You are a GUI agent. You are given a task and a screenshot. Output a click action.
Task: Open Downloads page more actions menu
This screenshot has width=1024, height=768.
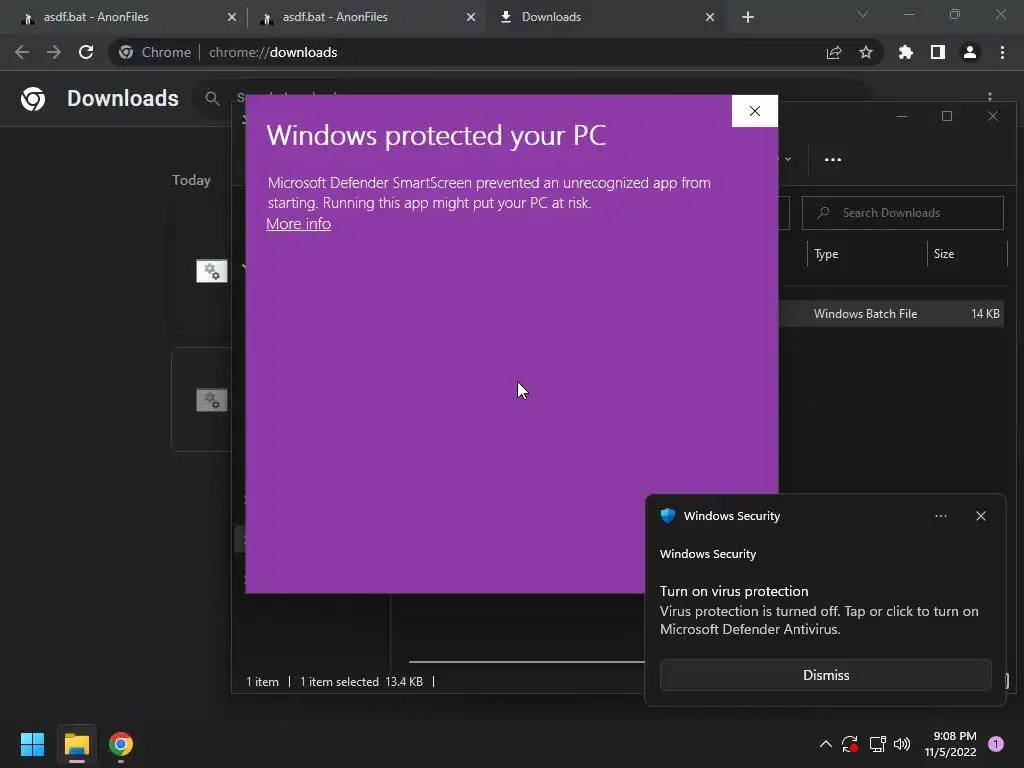tap(990, 97)
